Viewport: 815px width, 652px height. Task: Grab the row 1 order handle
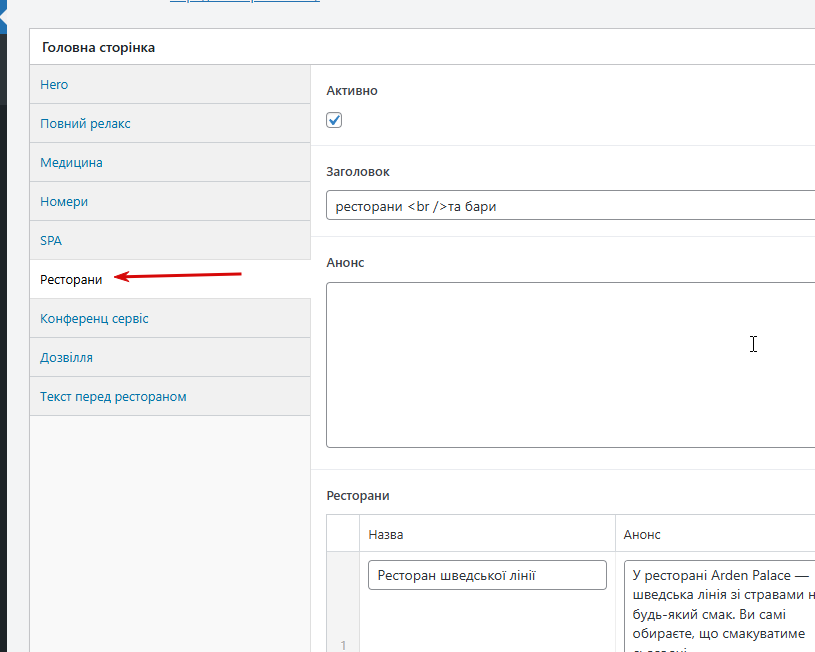tap(343, 602)
